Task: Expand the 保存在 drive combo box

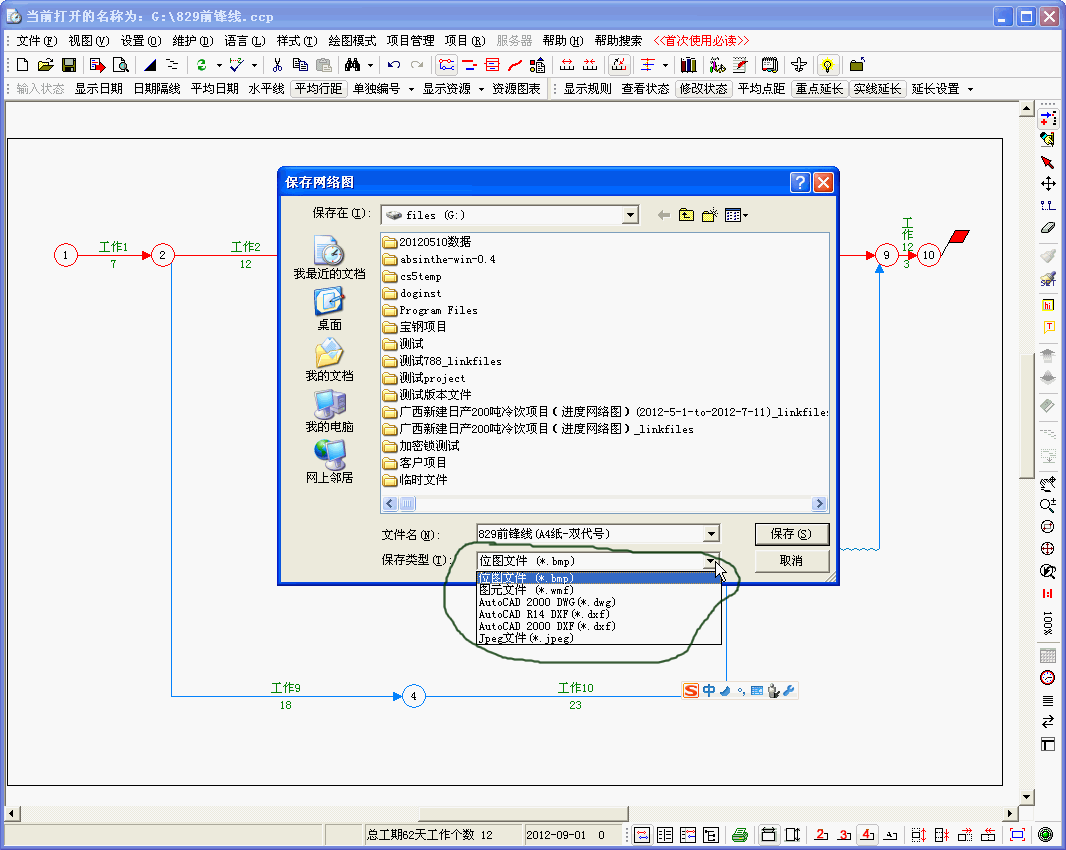Action: coord(630,216)
